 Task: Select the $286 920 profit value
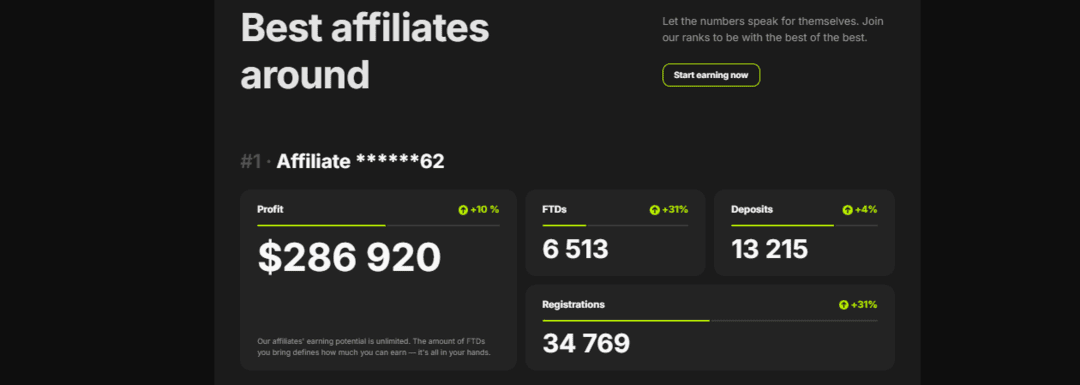[x=349, y=258]
